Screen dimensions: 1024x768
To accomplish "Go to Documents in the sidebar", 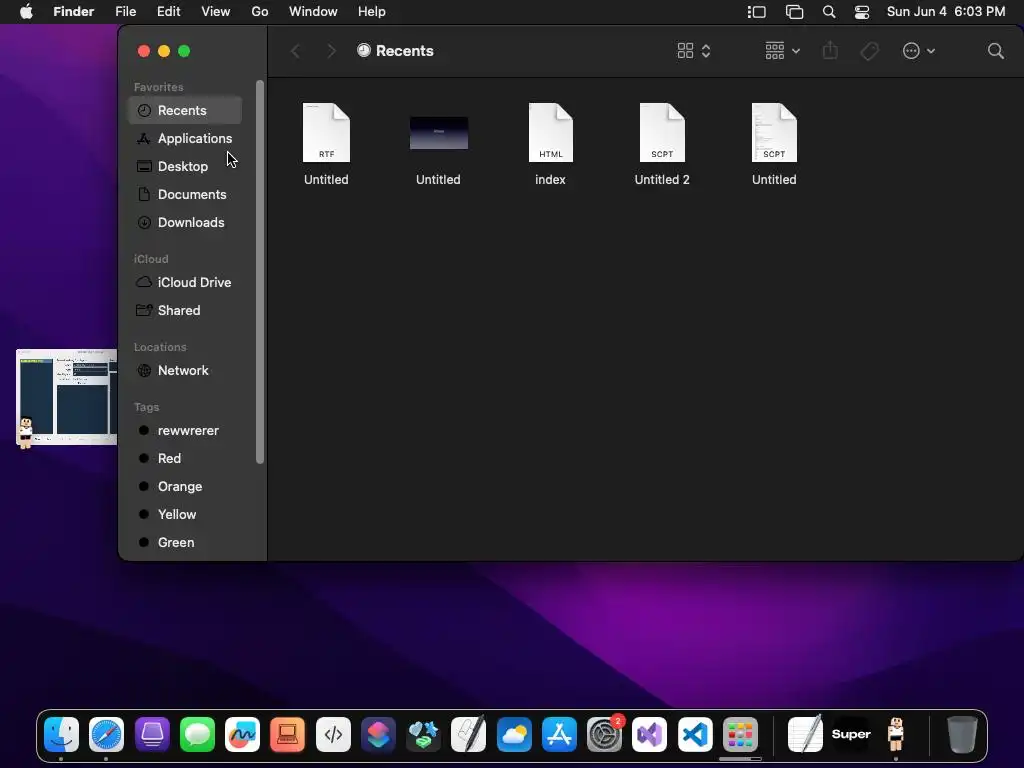I will [185, 195].
